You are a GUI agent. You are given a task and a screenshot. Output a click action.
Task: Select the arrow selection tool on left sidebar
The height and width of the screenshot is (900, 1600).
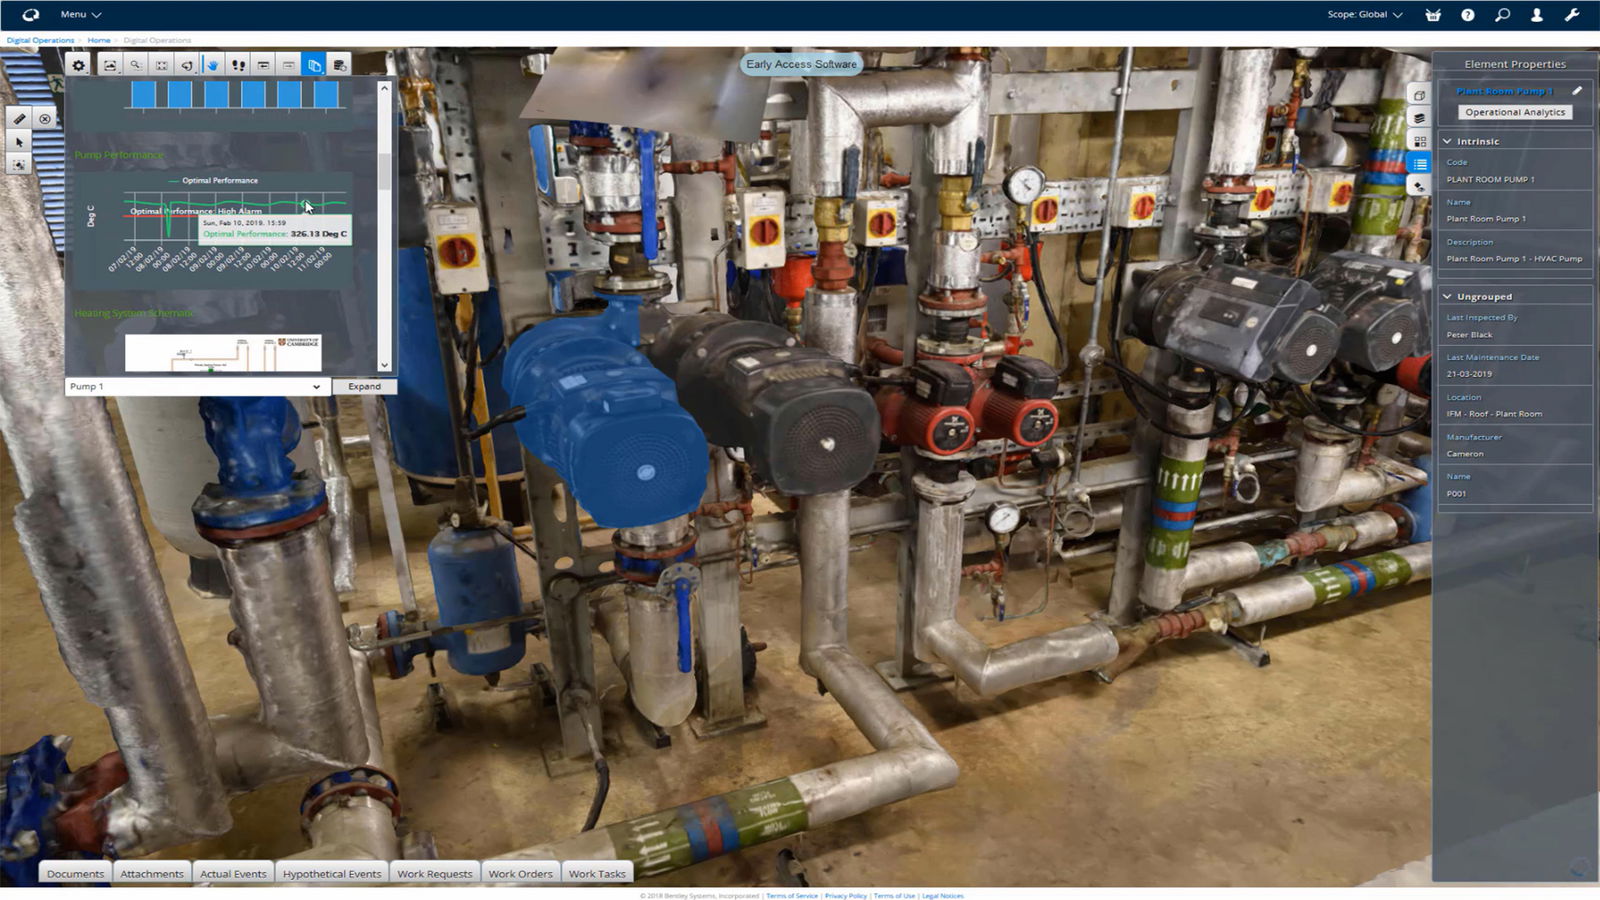pyautogui.click(x=18, y=142)
